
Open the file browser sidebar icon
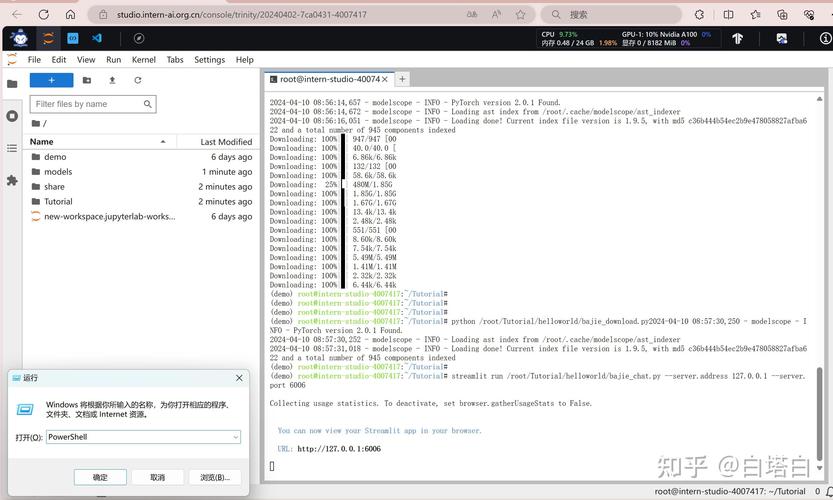12,83
